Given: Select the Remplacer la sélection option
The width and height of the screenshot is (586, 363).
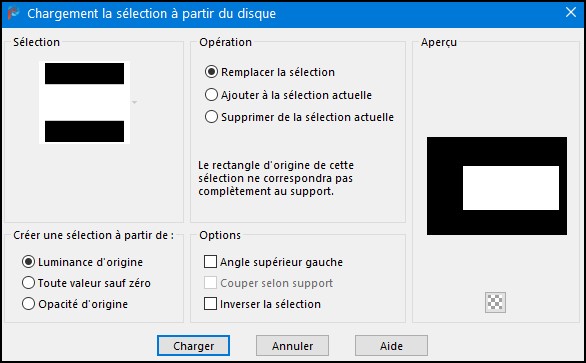Looking at the screenshot, I should (x=269, y=72).
